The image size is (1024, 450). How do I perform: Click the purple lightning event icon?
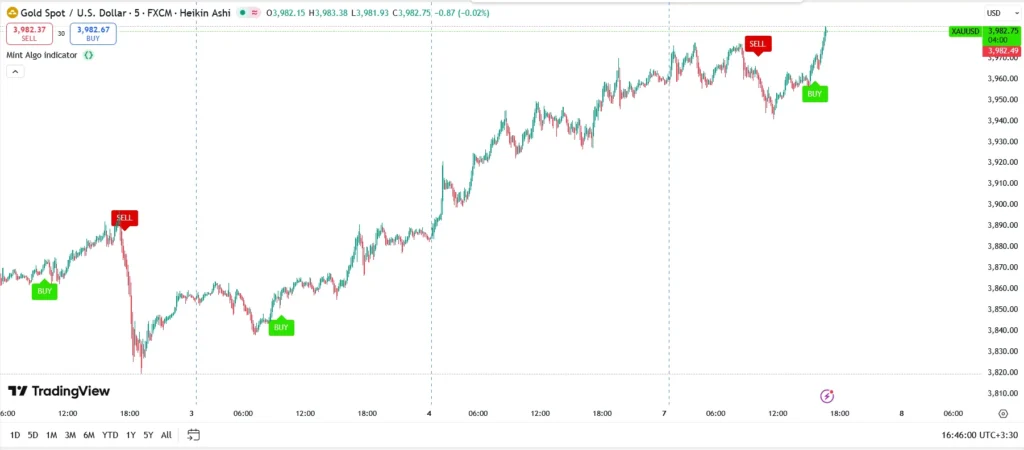827,396
